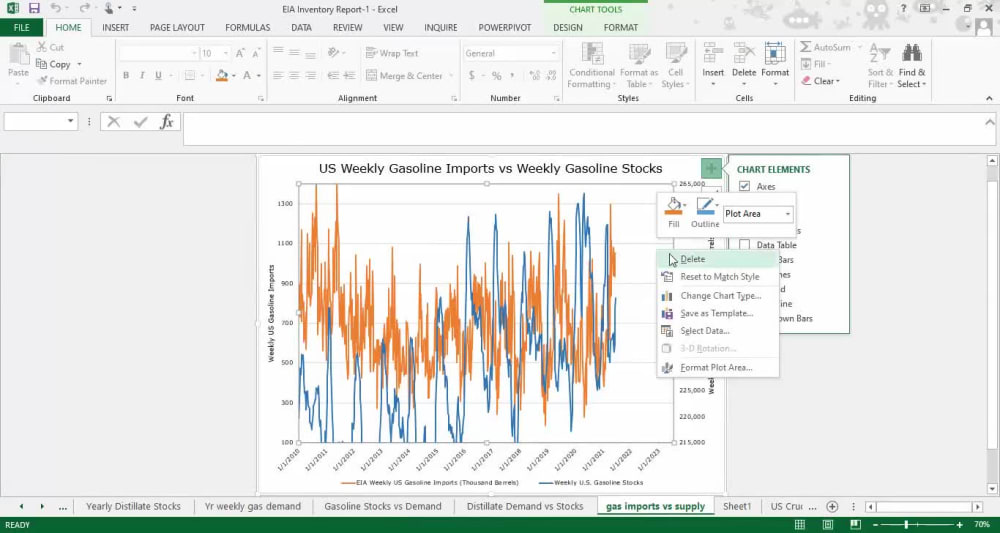Open the font size dropdown
Viewport: 1000px width, 533px height.
(225, 54)
